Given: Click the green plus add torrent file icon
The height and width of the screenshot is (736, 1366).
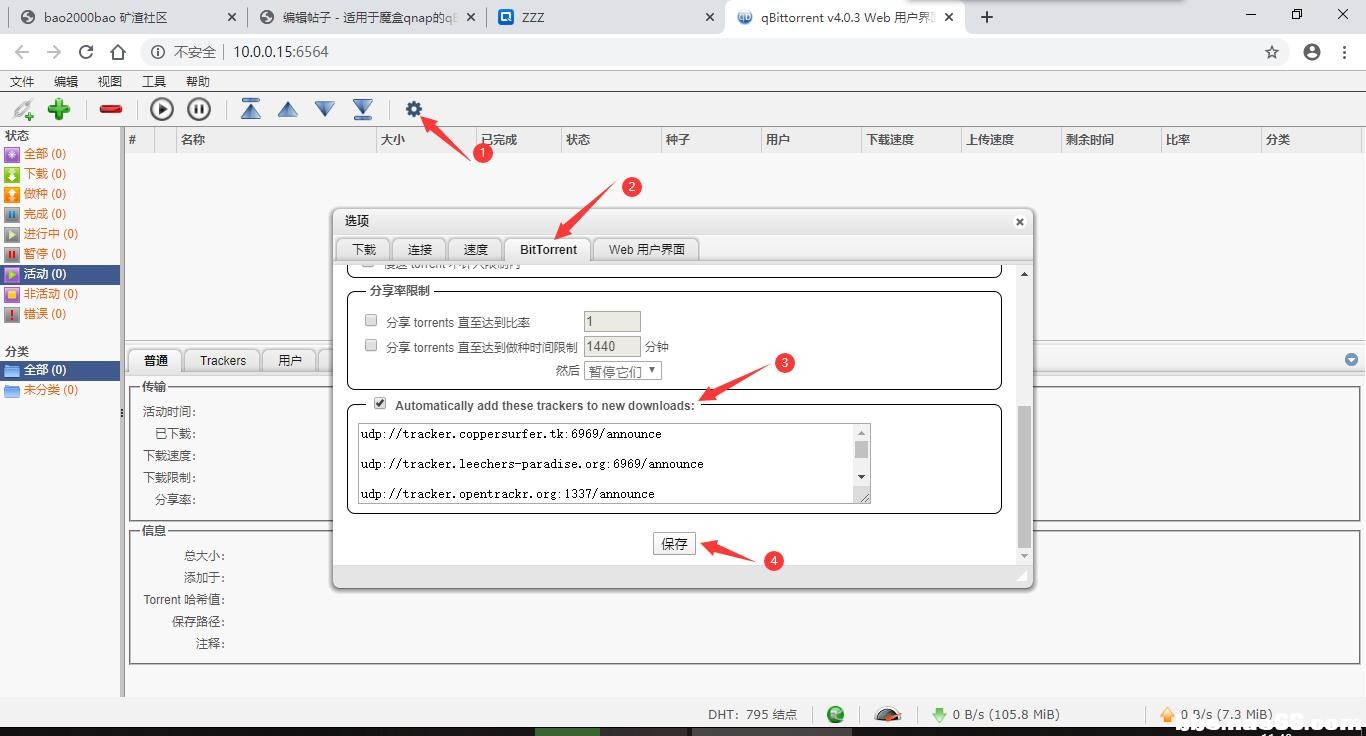Looking at the screenshot, I should click(59, 109).
